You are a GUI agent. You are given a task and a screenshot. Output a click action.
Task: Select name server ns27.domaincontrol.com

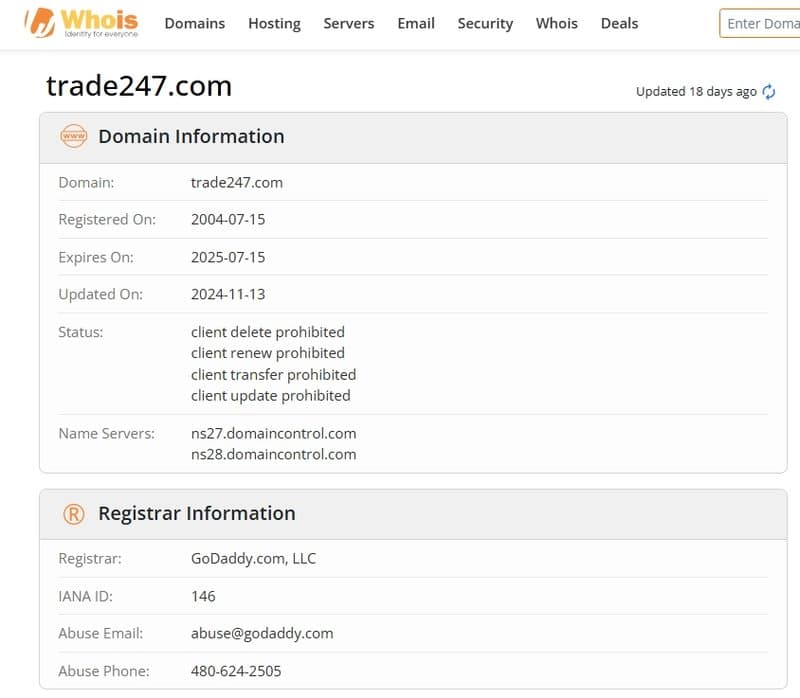273,434
